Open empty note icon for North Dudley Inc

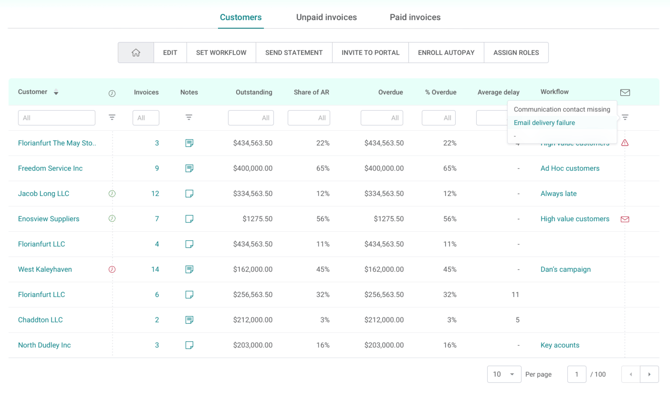189,345
